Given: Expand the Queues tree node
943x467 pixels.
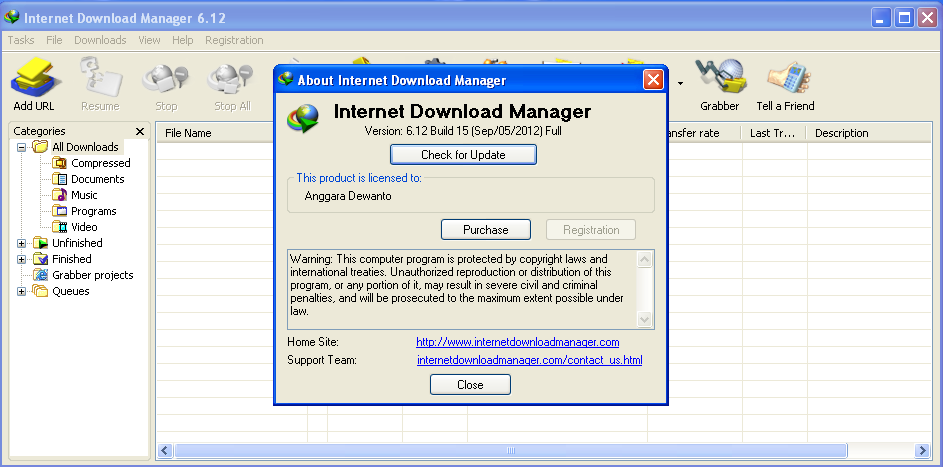Looking at the screenshot, I should point(22,291).
